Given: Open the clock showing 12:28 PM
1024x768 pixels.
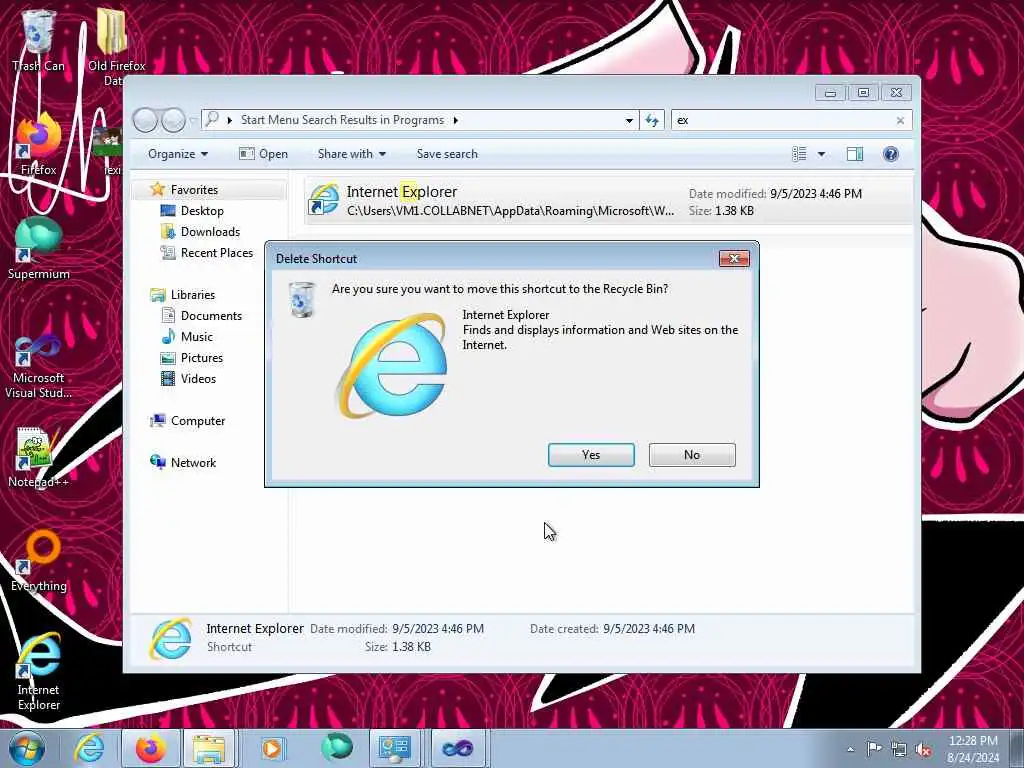Looking at the screenshot, I should (972, 749).
